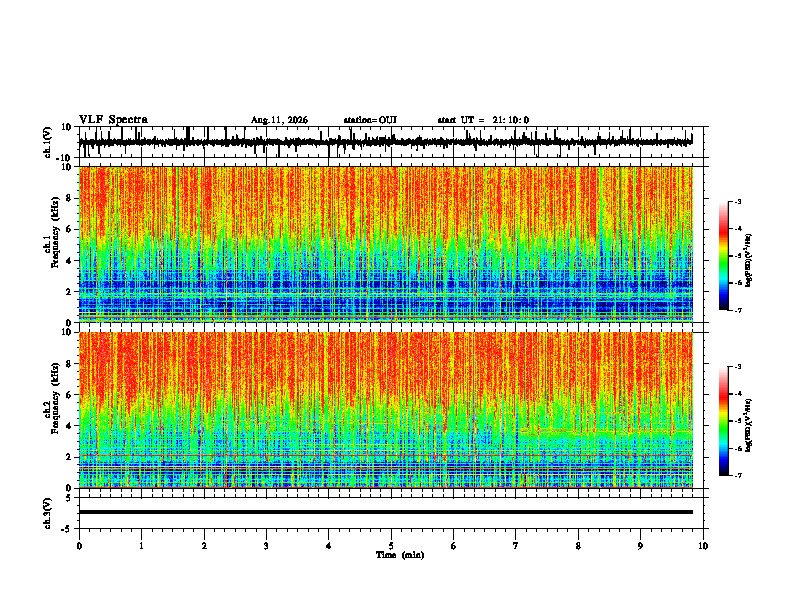Click the "Time (min)" axis label

(x=400, y=555)
